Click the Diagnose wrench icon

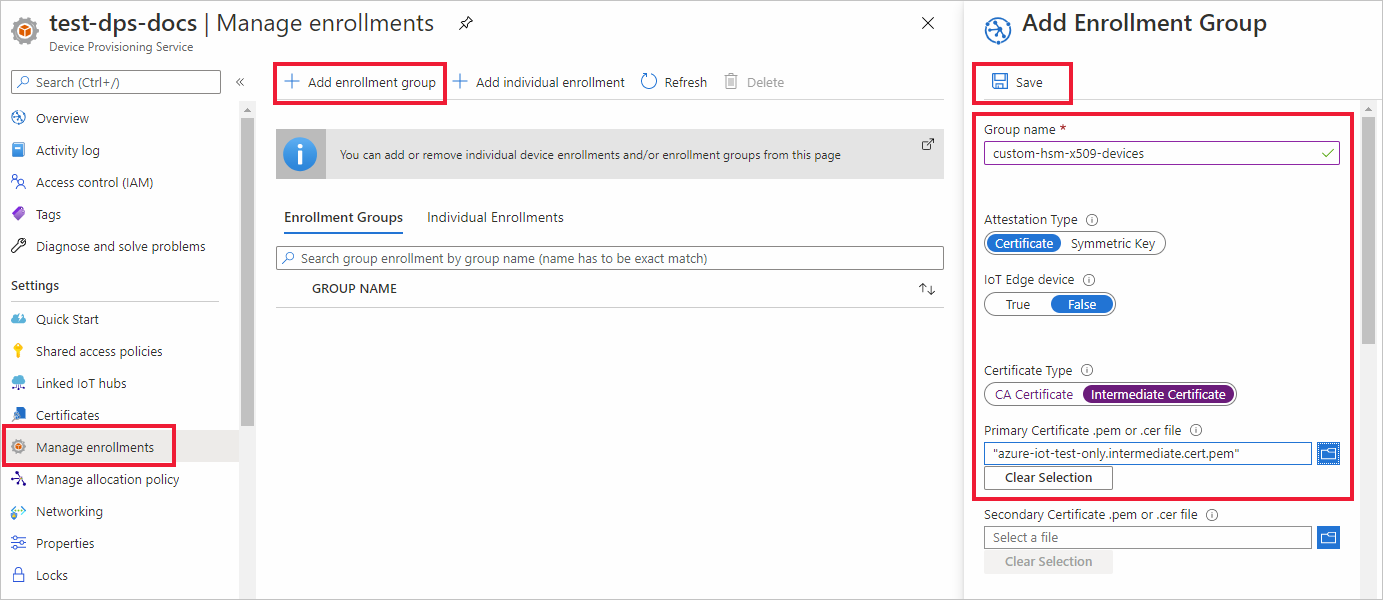18,246
